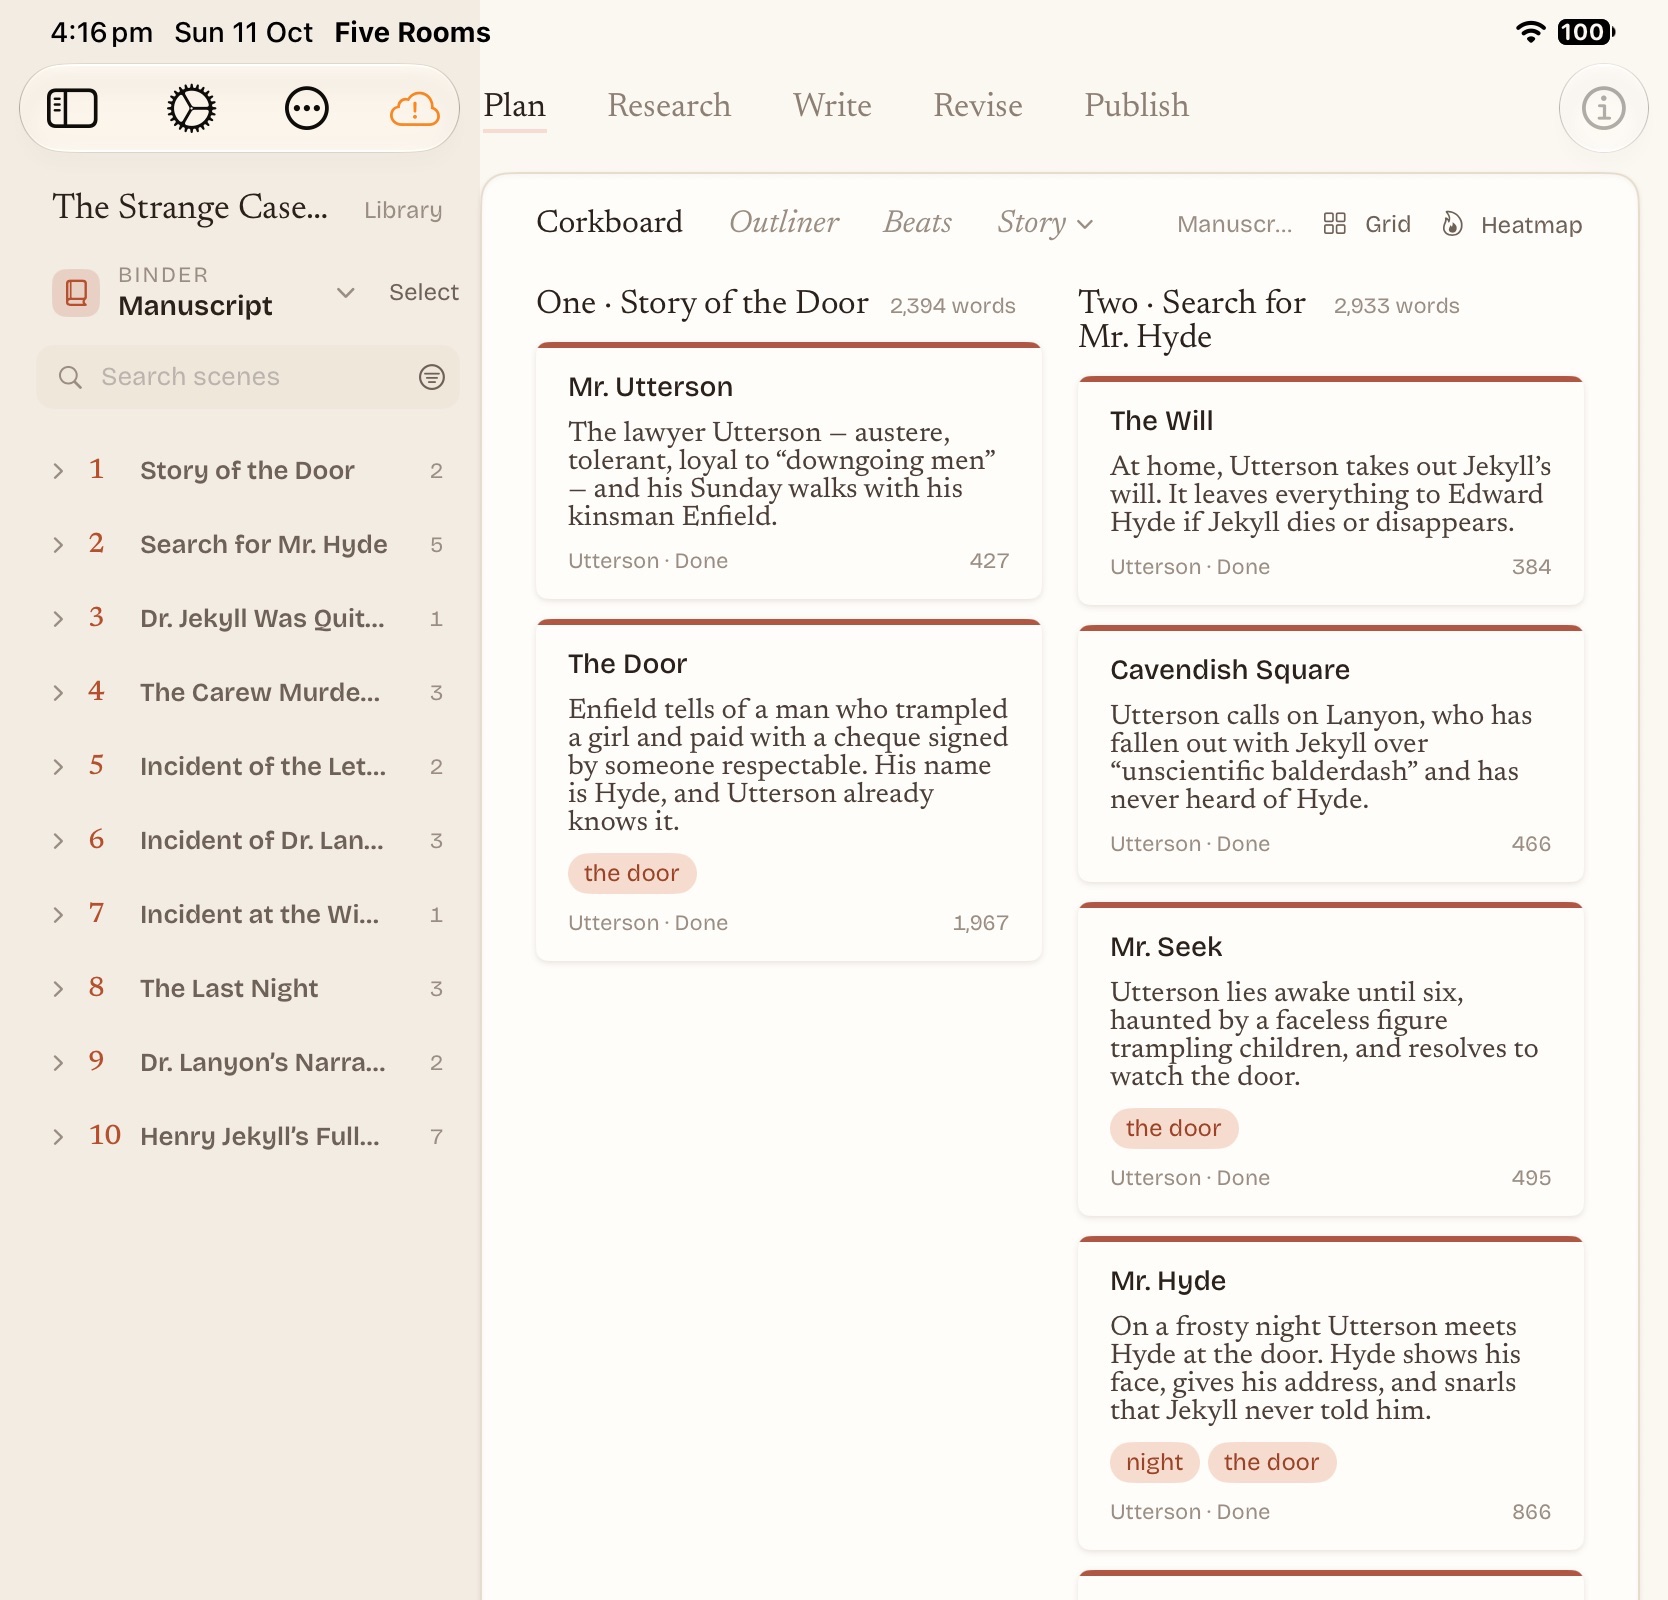The height and width of the screenshot is (1600, 1668).
Task: Open the Story dropdown menu
Action: pyautogui.click(x=1045, y=223)
